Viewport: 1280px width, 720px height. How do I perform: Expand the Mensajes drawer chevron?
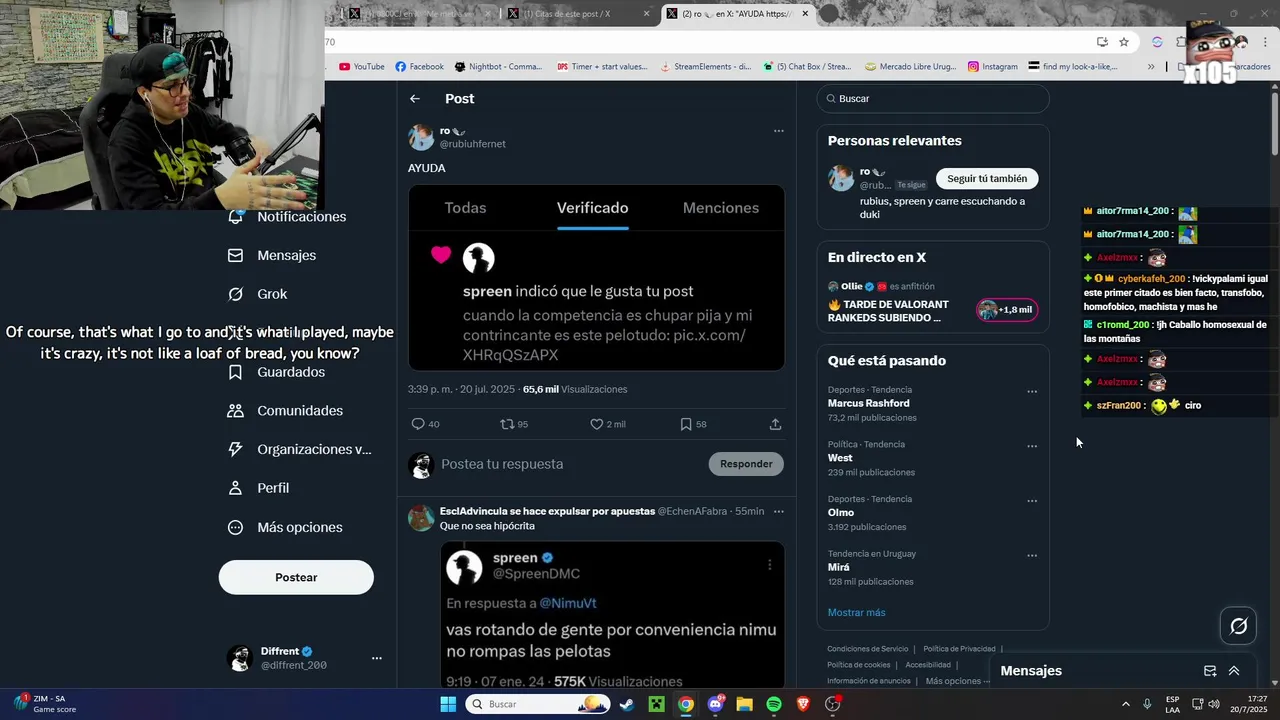tap(1234, 671)
